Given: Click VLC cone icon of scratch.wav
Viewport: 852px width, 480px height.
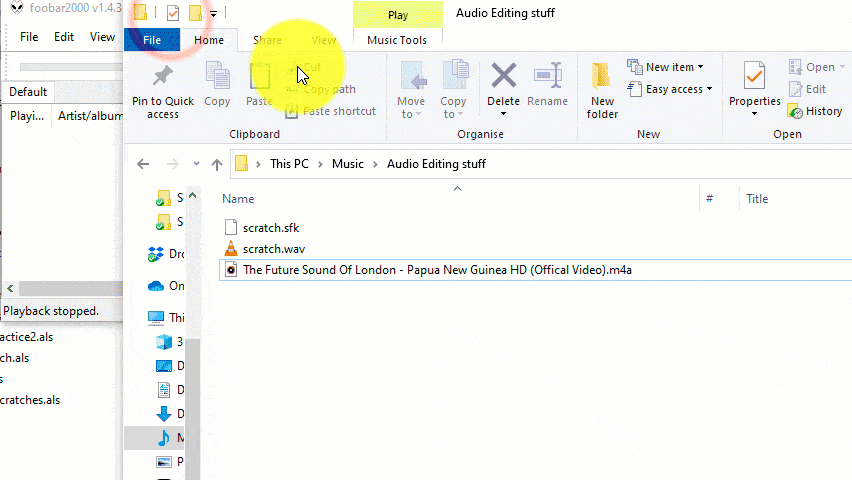Looking at the screenshot, I should 231,248.
